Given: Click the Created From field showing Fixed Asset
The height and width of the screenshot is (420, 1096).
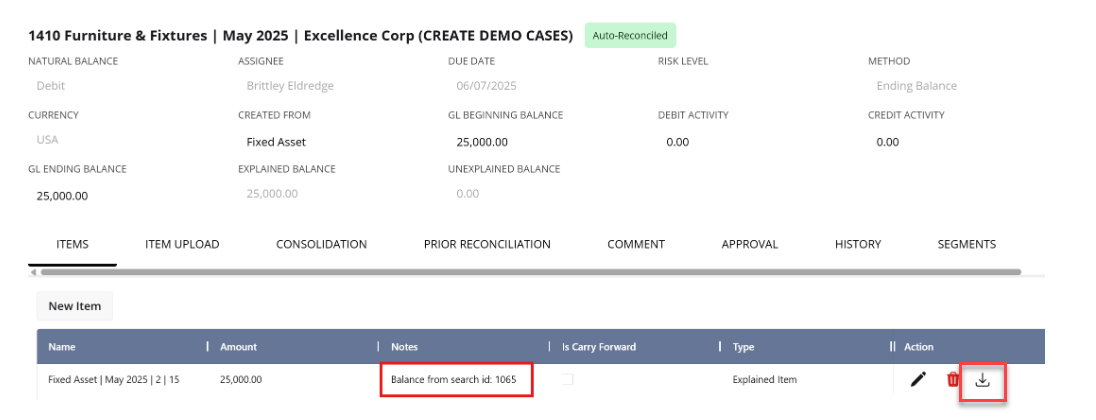Looking at the screenshot, I should (x=276, y=142).
